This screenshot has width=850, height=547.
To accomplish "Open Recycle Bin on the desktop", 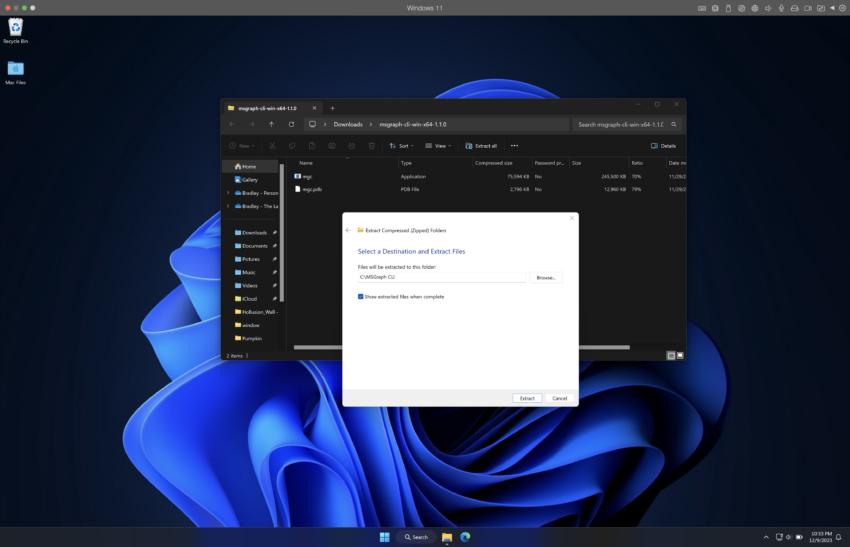I will [x=16, y=31].
